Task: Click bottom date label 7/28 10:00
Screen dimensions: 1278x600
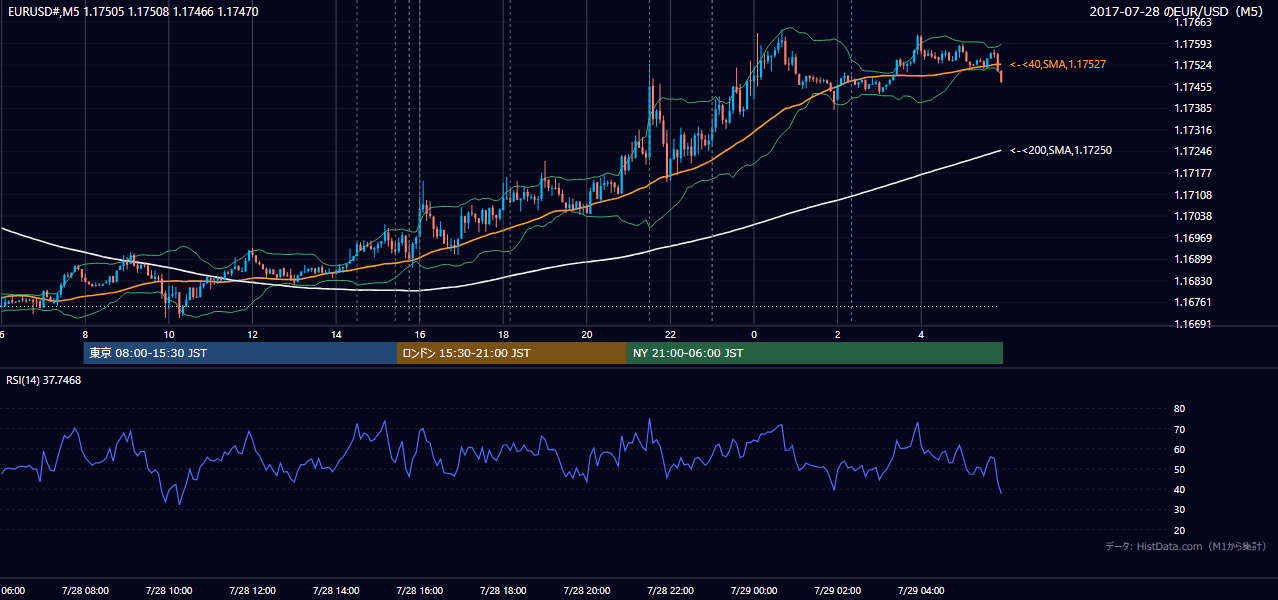Action: tap(168, 591)
